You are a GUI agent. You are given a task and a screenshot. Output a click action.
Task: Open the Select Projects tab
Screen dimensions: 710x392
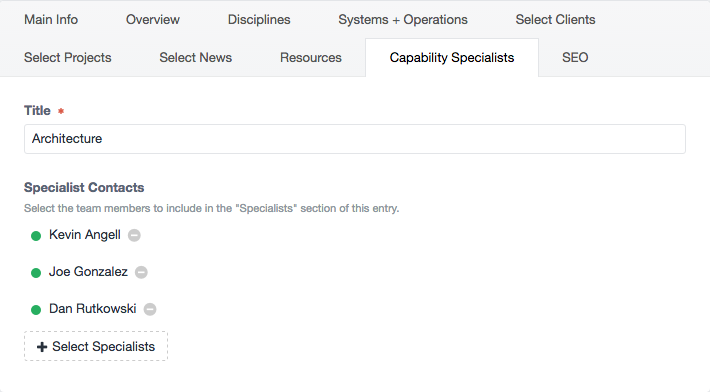(67, 57)
